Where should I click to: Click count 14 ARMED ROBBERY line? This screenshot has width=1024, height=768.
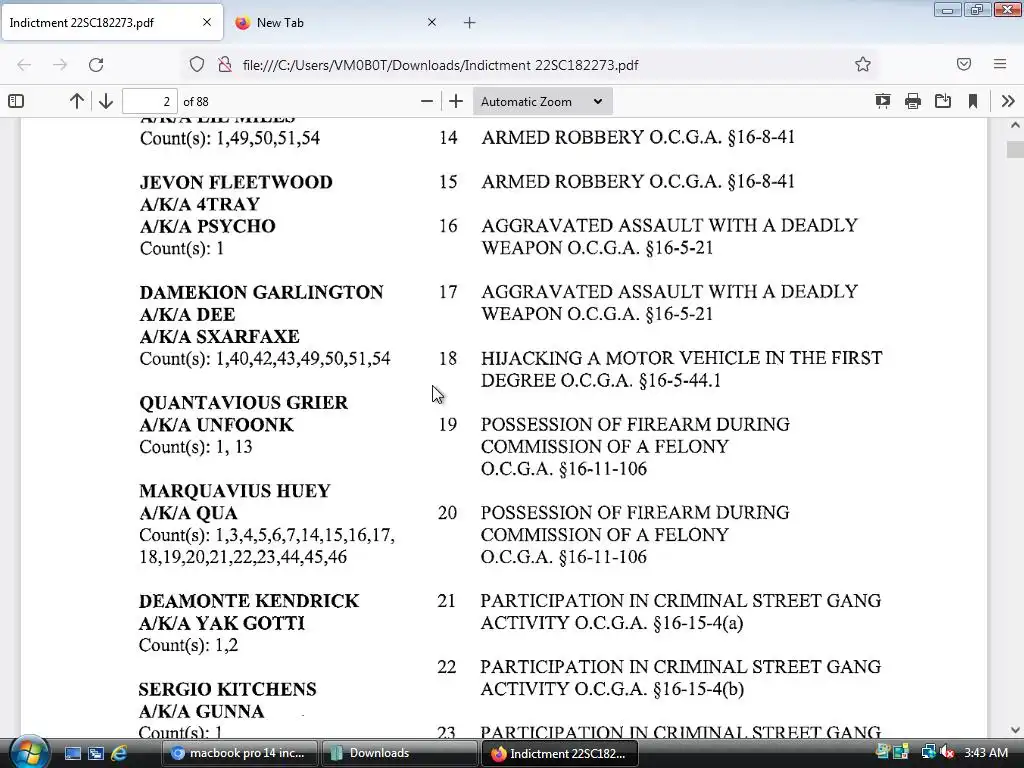coord(638,137)
